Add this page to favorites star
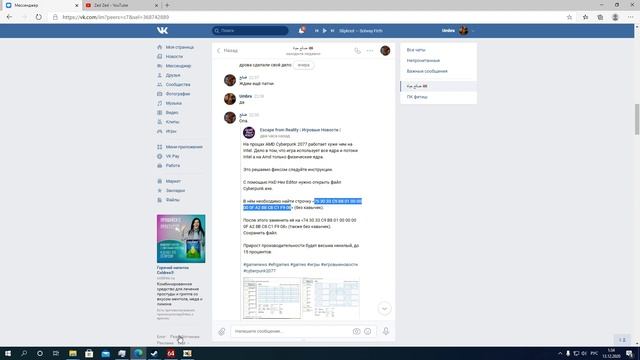Screen dimensions: 640x360 (x=569, y=17)
